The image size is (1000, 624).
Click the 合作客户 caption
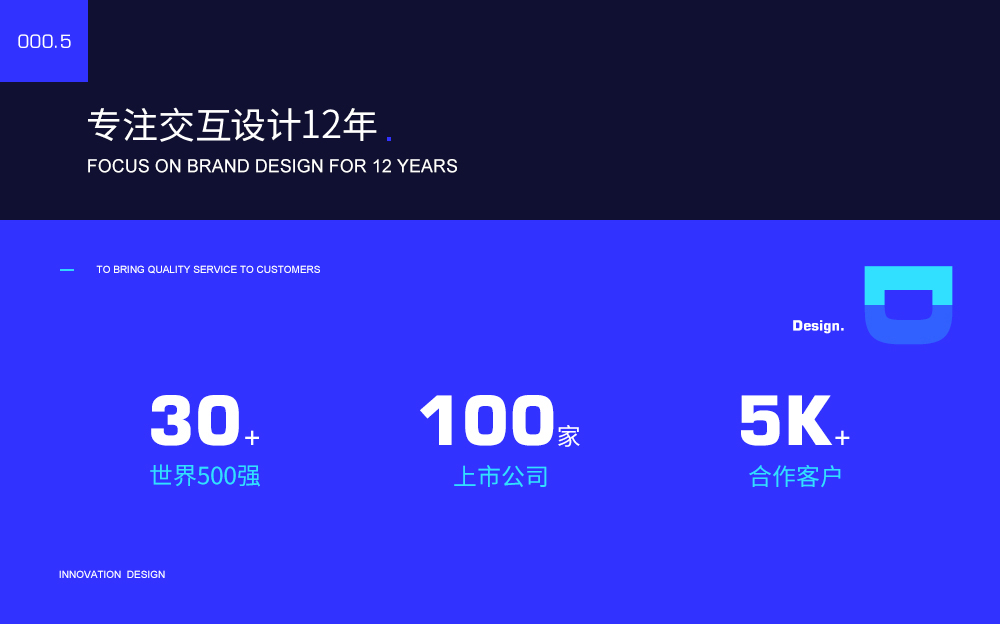795,477
